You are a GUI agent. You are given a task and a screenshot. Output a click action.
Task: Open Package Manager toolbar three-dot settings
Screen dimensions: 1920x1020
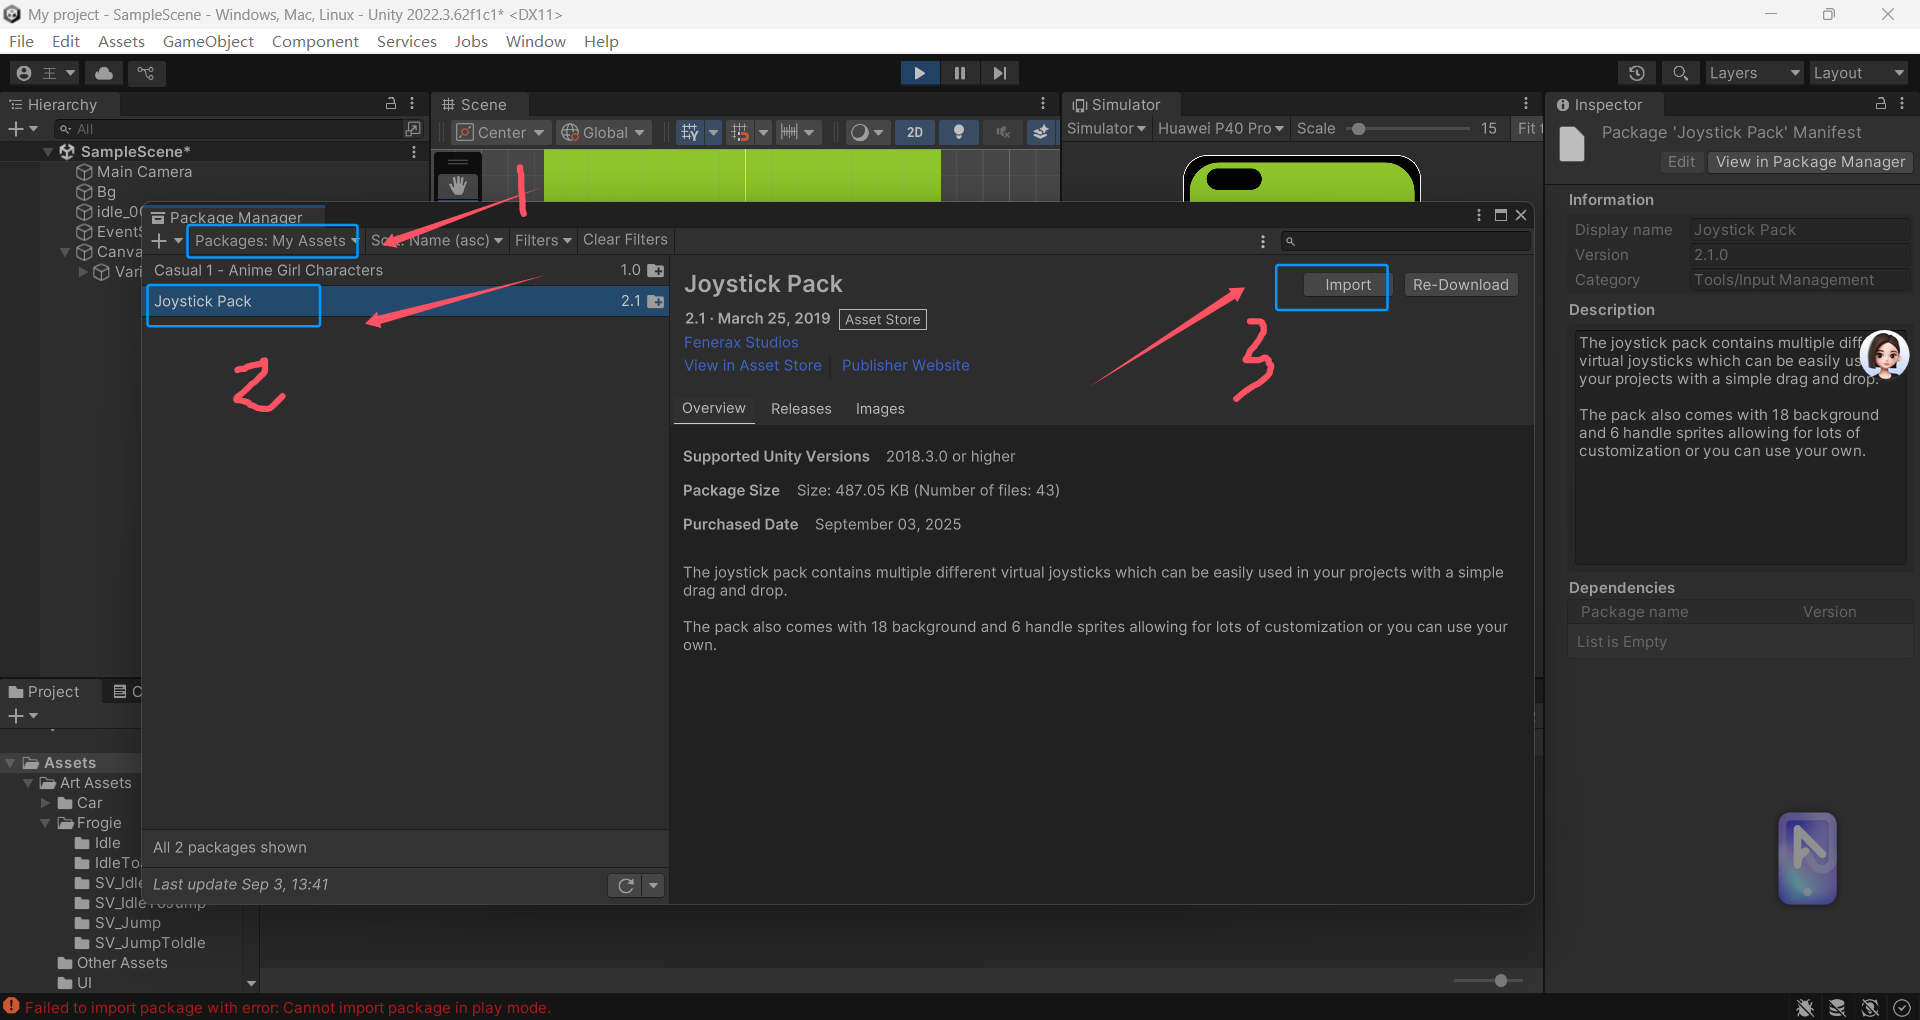[1262, 241]
